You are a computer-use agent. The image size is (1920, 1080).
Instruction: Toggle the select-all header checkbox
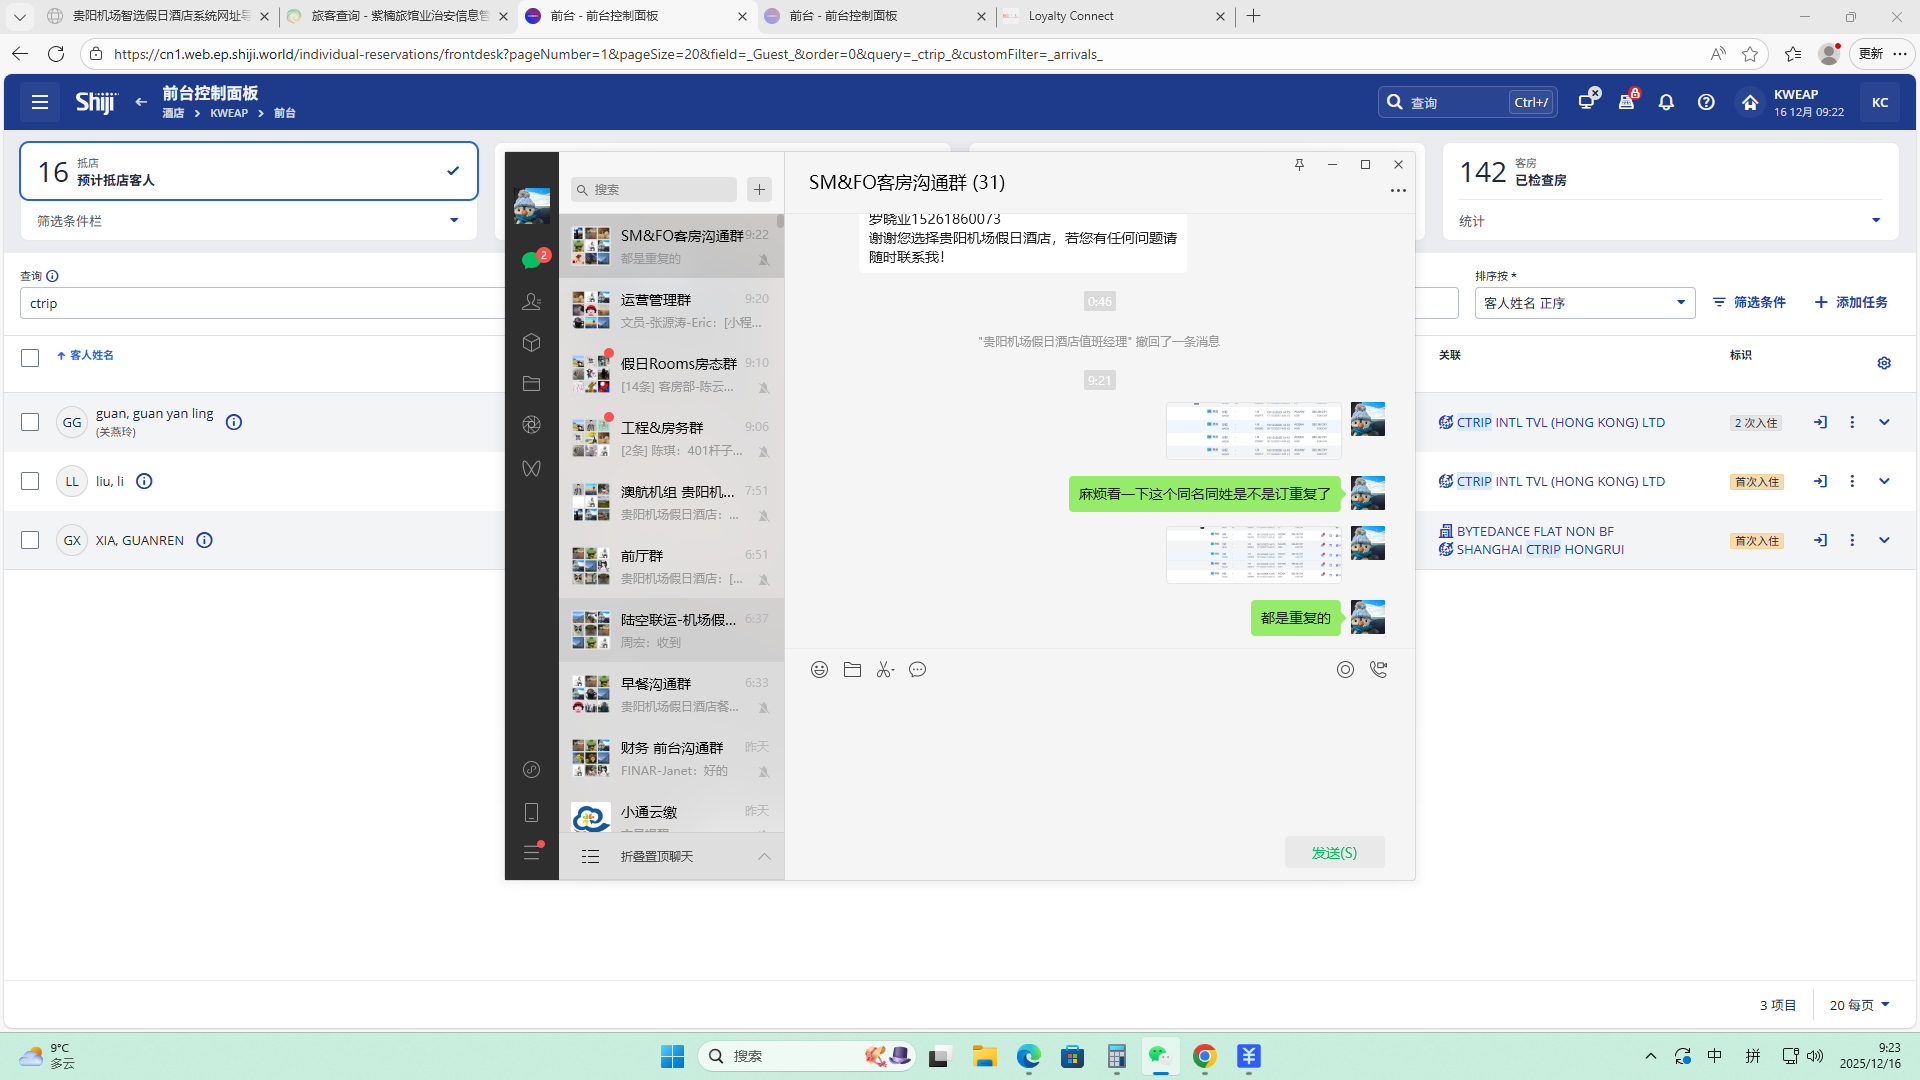[30, 358]
